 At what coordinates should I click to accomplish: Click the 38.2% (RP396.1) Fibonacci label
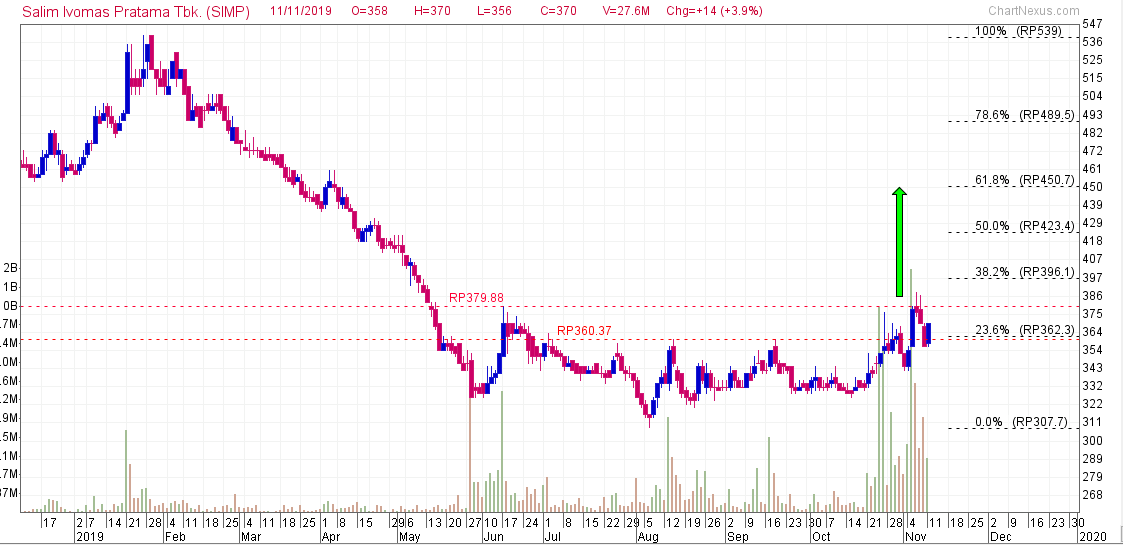tap(1024, 272)
